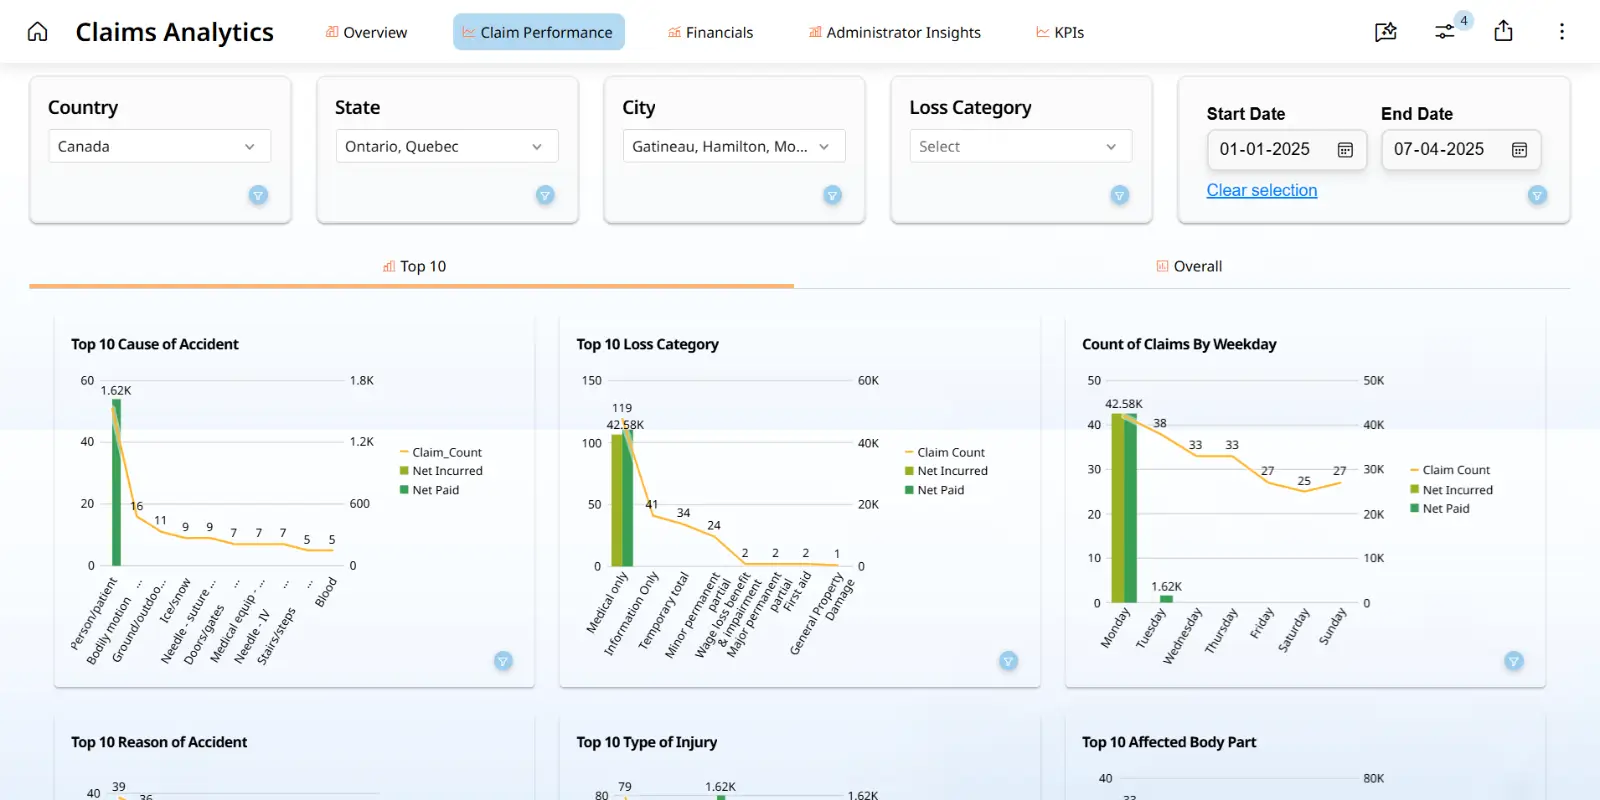Click the Clear selection link
This screenshot has width=1600, height=800.
coord(1261,190)
